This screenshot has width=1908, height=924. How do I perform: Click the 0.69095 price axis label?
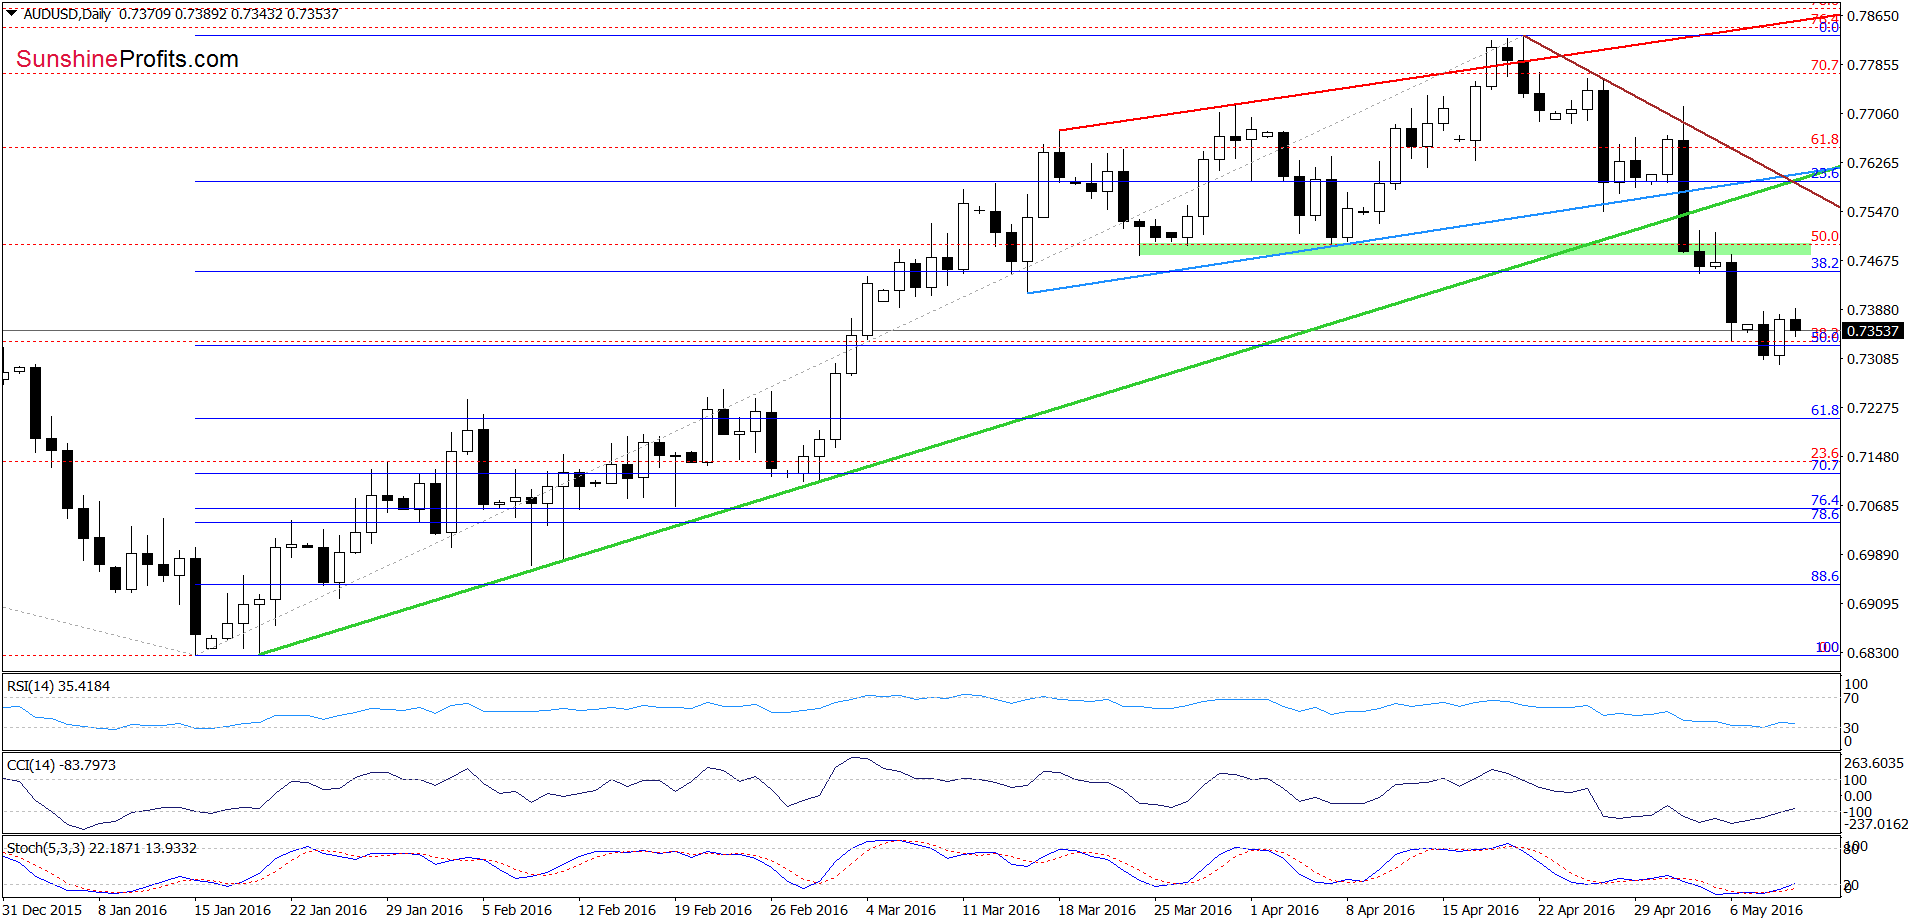[x=1872, y=604]
